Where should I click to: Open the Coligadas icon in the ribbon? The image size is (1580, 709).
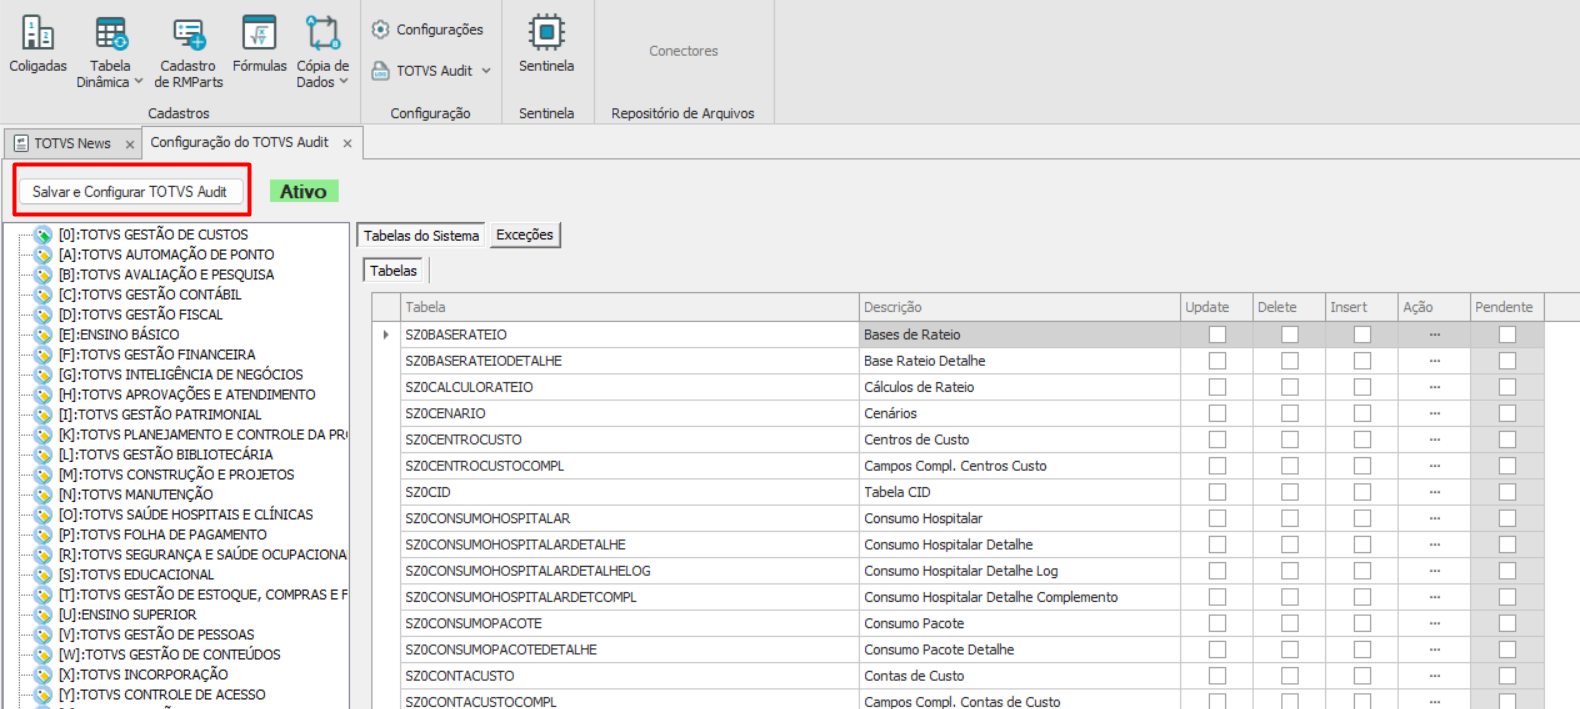pos(38,33)
